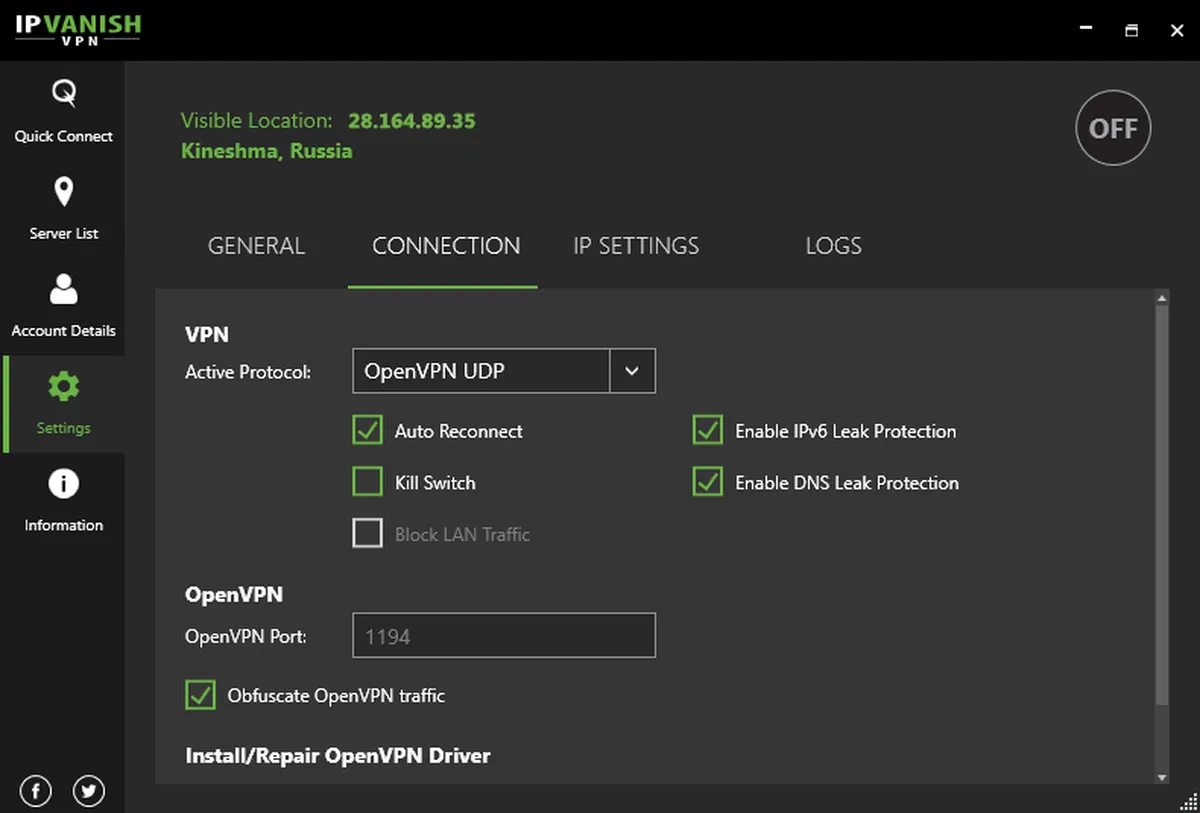Screen dimensions: 1200x813
Task: Uncheck Enable IPv6 Leak Protection
Action: [x=708, y=431]
